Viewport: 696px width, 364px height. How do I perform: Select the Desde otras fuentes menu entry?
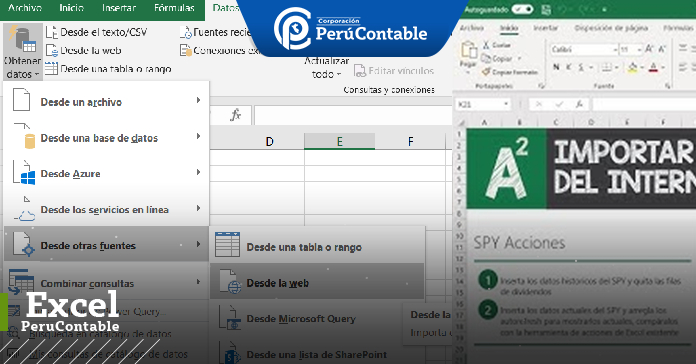point(107,245)
